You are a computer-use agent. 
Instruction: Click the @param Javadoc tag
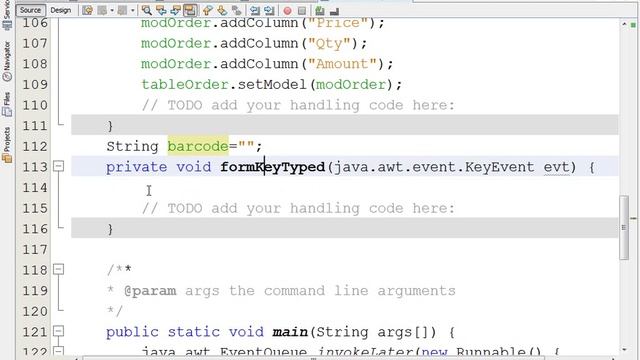coord(150,291)
